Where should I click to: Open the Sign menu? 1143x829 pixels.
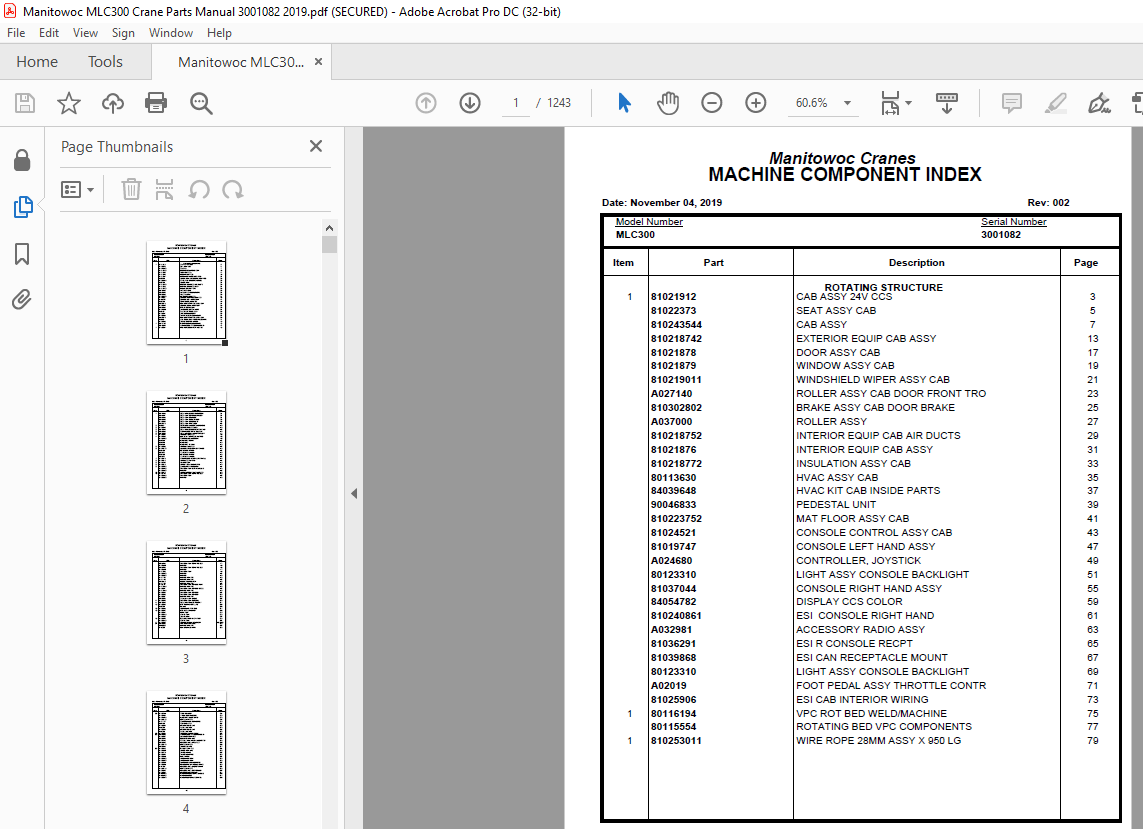[x=123, y=33]
